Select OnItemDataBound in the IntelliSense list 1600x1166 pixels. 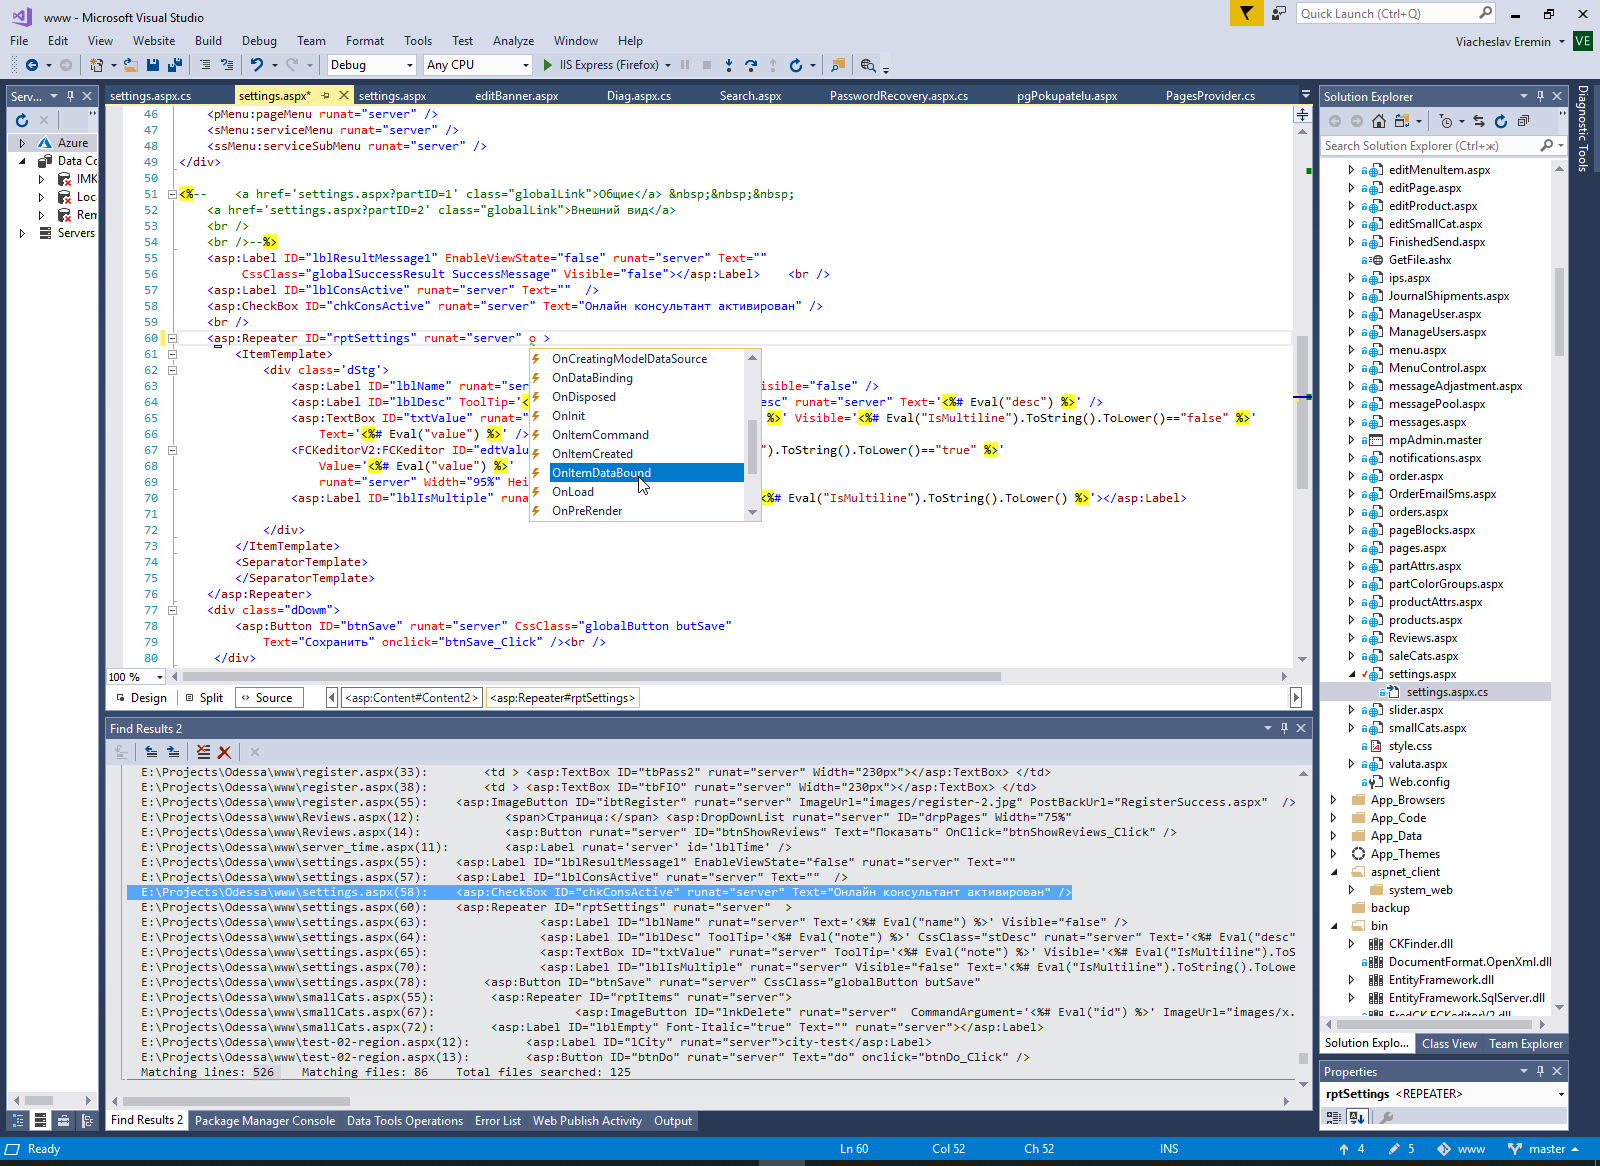tap(601, 473)
